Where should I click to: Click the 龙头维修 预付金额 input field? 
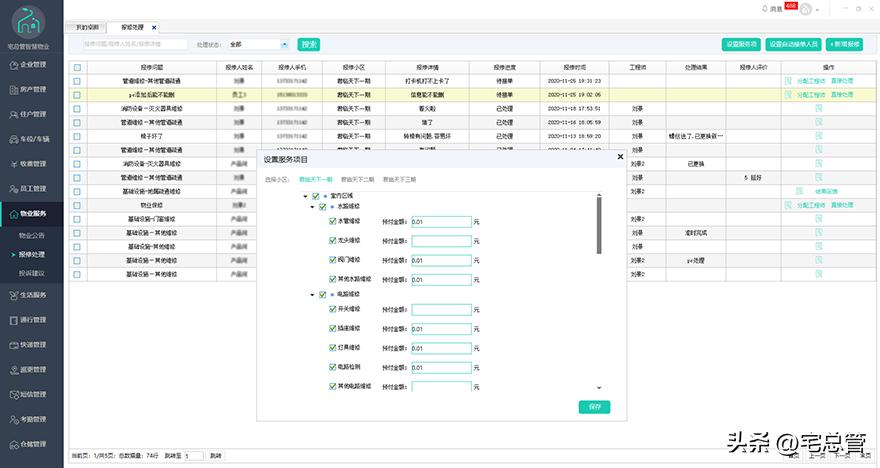(441, 241)
